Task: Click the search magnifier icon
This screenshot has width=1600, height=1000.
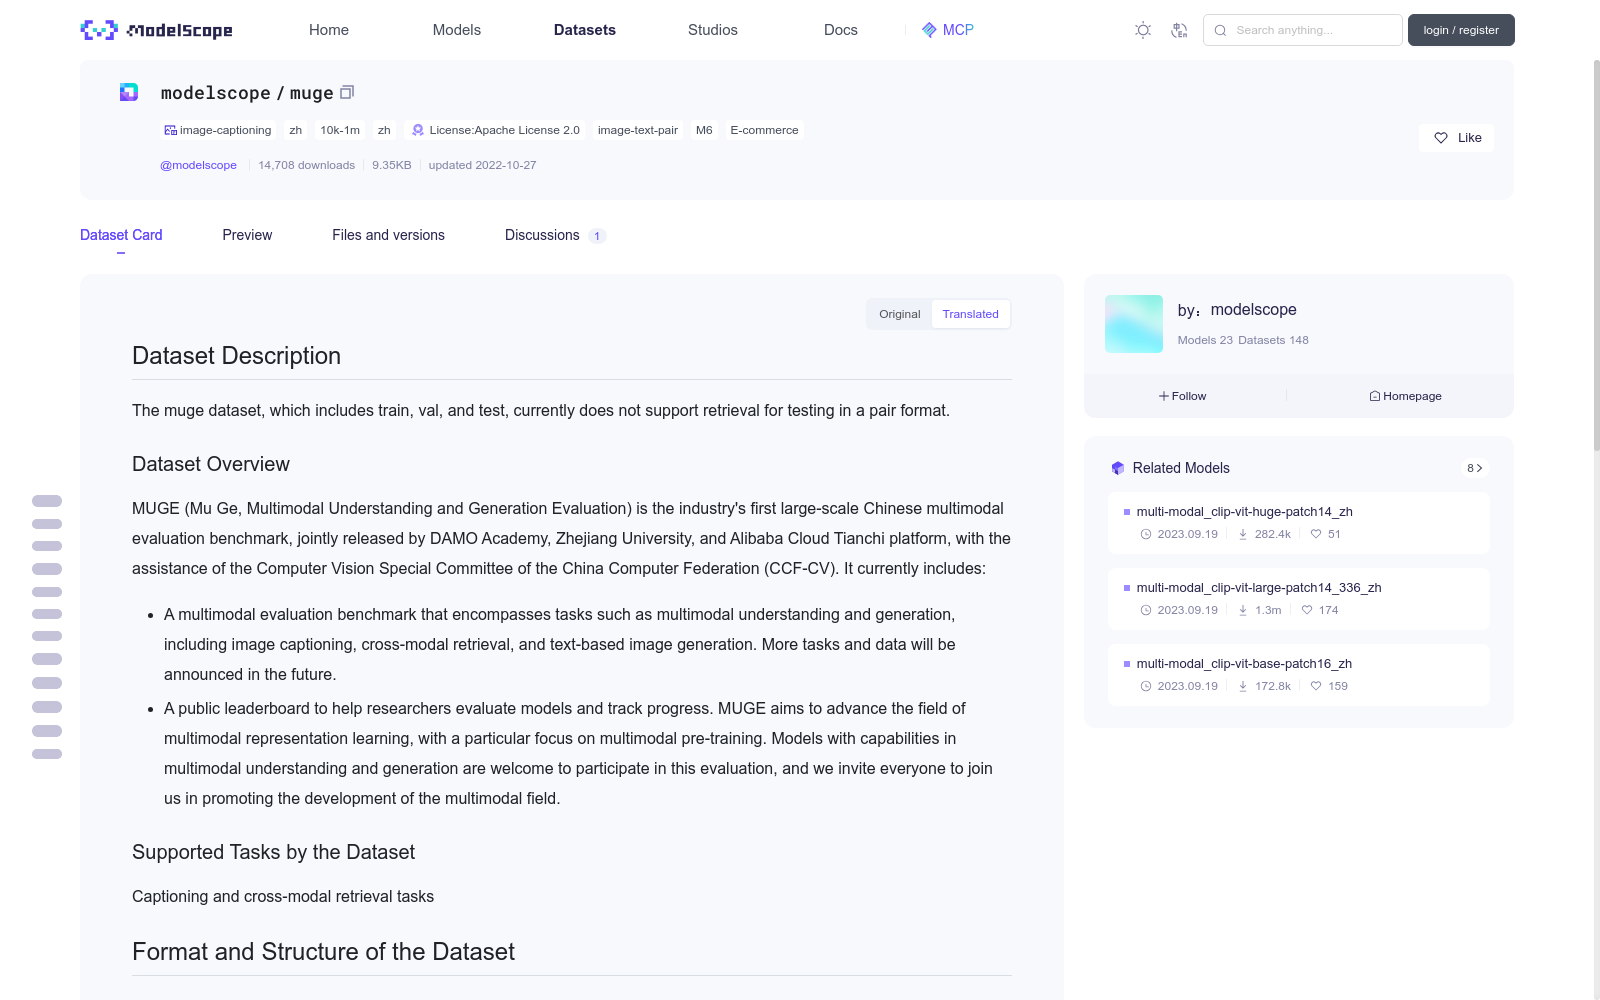Action: click(x=1220, y=30)
